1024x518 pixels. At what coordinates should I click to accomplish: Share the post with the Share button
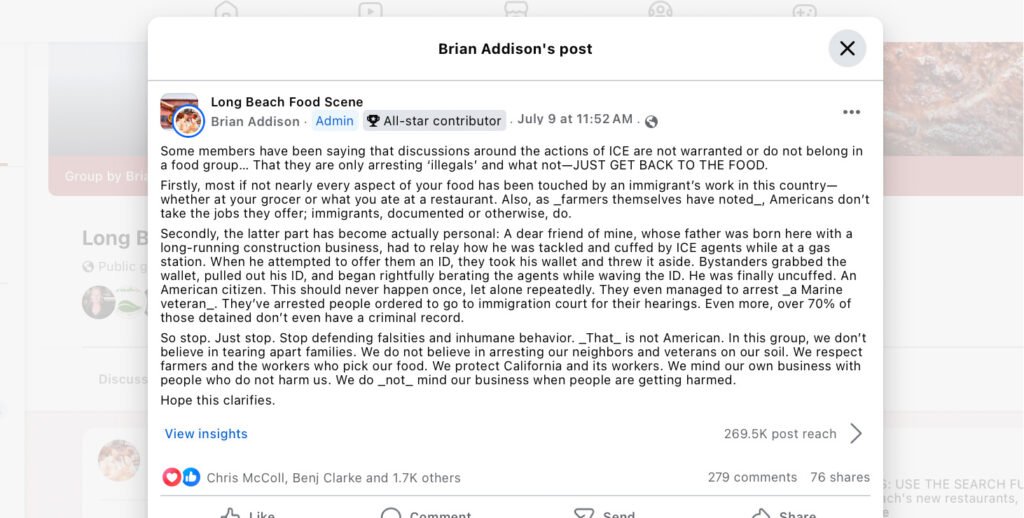tap(784, 513)
